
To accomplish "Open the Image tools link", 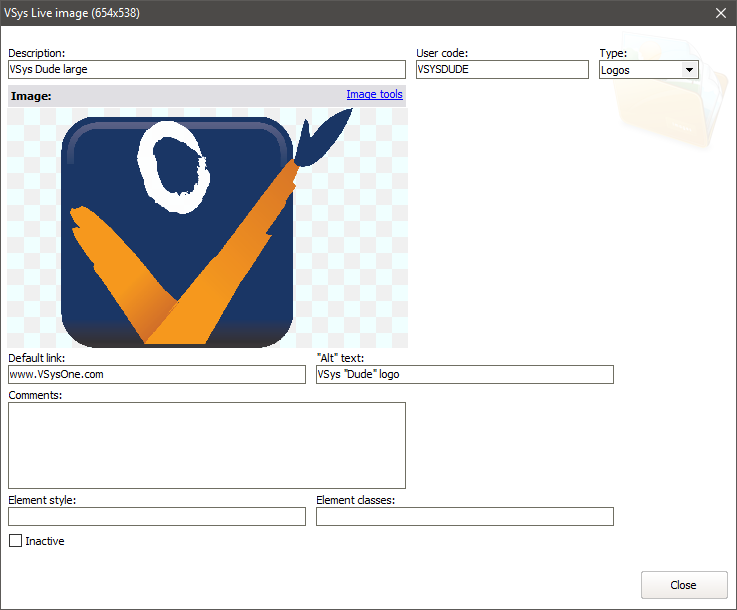I will point(374,95).
